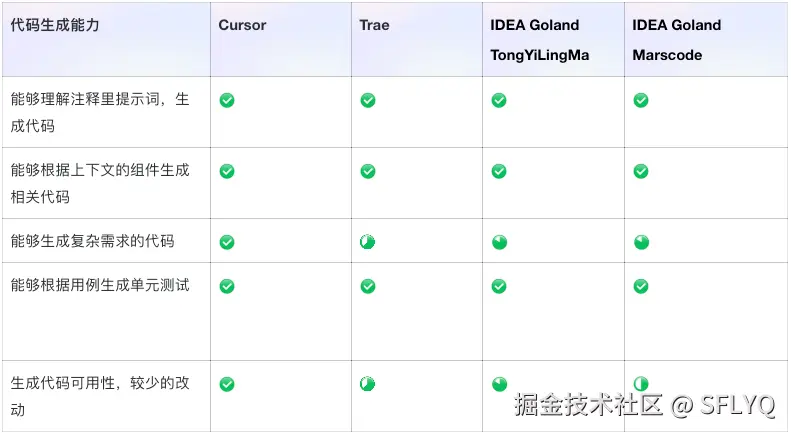
Task: Click TongYiLingMa's pie icon for code usability
Action: [x=499, y=384]
